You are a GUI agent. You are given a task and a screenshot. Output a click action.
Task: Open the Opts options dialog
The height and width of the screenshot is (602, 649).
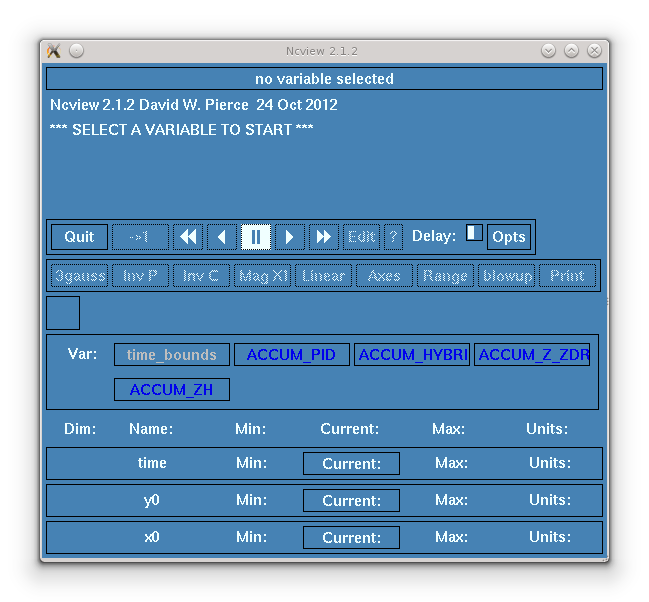[x=508, y=237]
